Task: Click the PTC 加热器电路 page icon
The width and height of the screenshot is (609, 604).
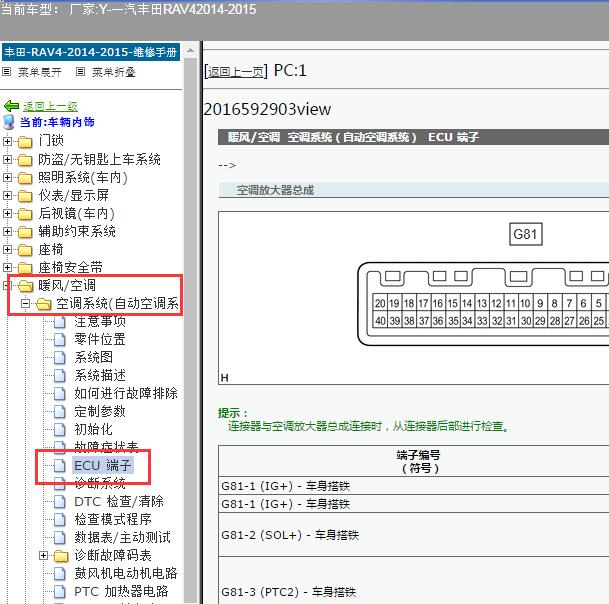Action: [x=59, y=592]
